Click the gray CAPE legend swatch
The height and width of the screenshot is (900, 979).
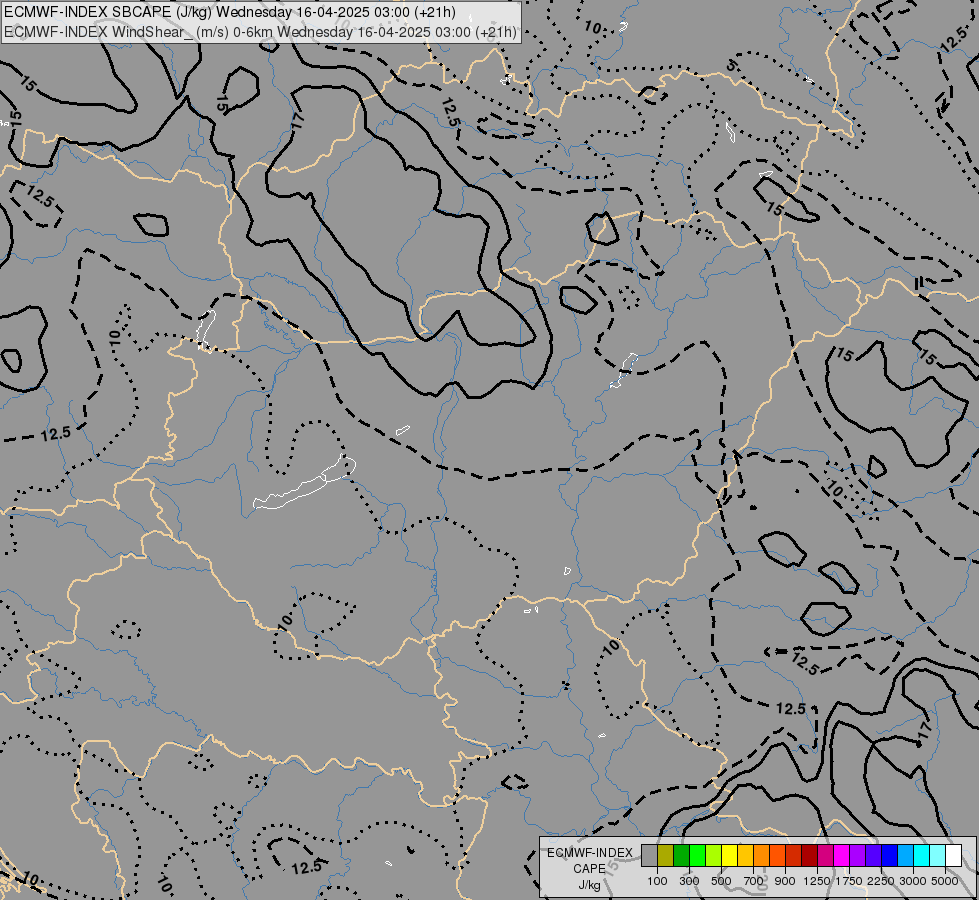[x=649, y=855]
